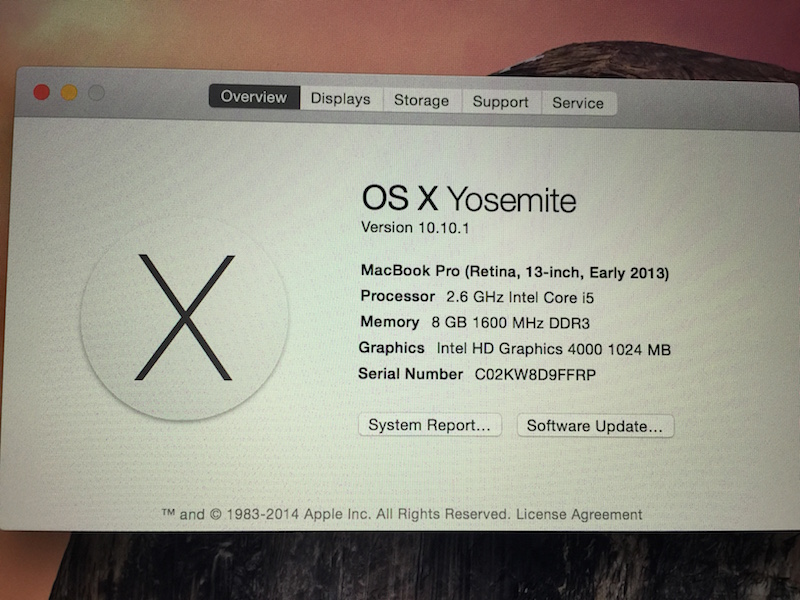The height and width of the screenshot is (600, 800).
Task: Go to the Service tab
Action: [x=578, y=103]
